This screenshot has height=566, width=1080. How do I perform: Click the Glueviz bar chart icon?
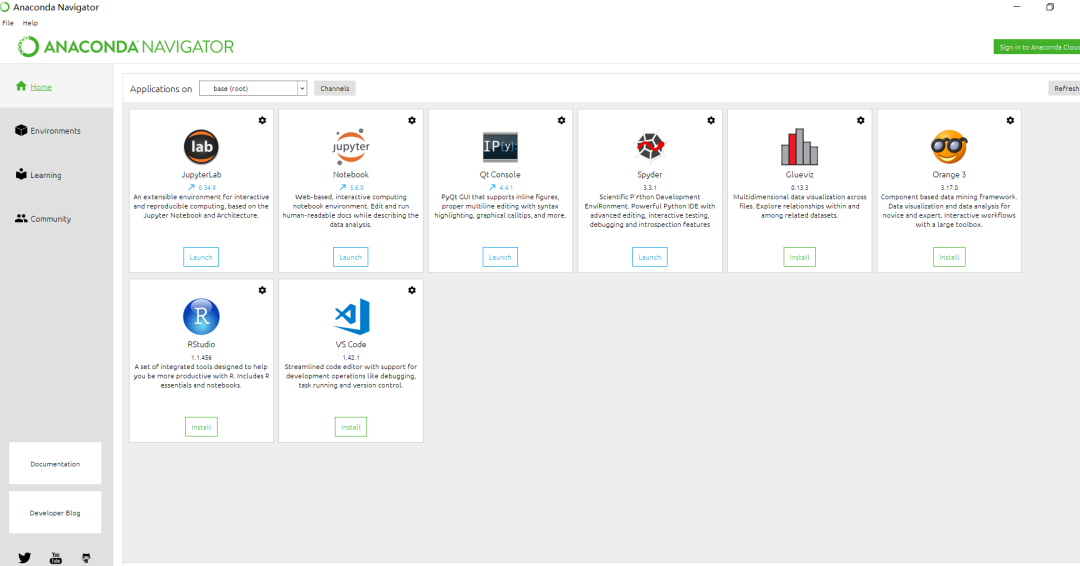(x=799, y=147)
